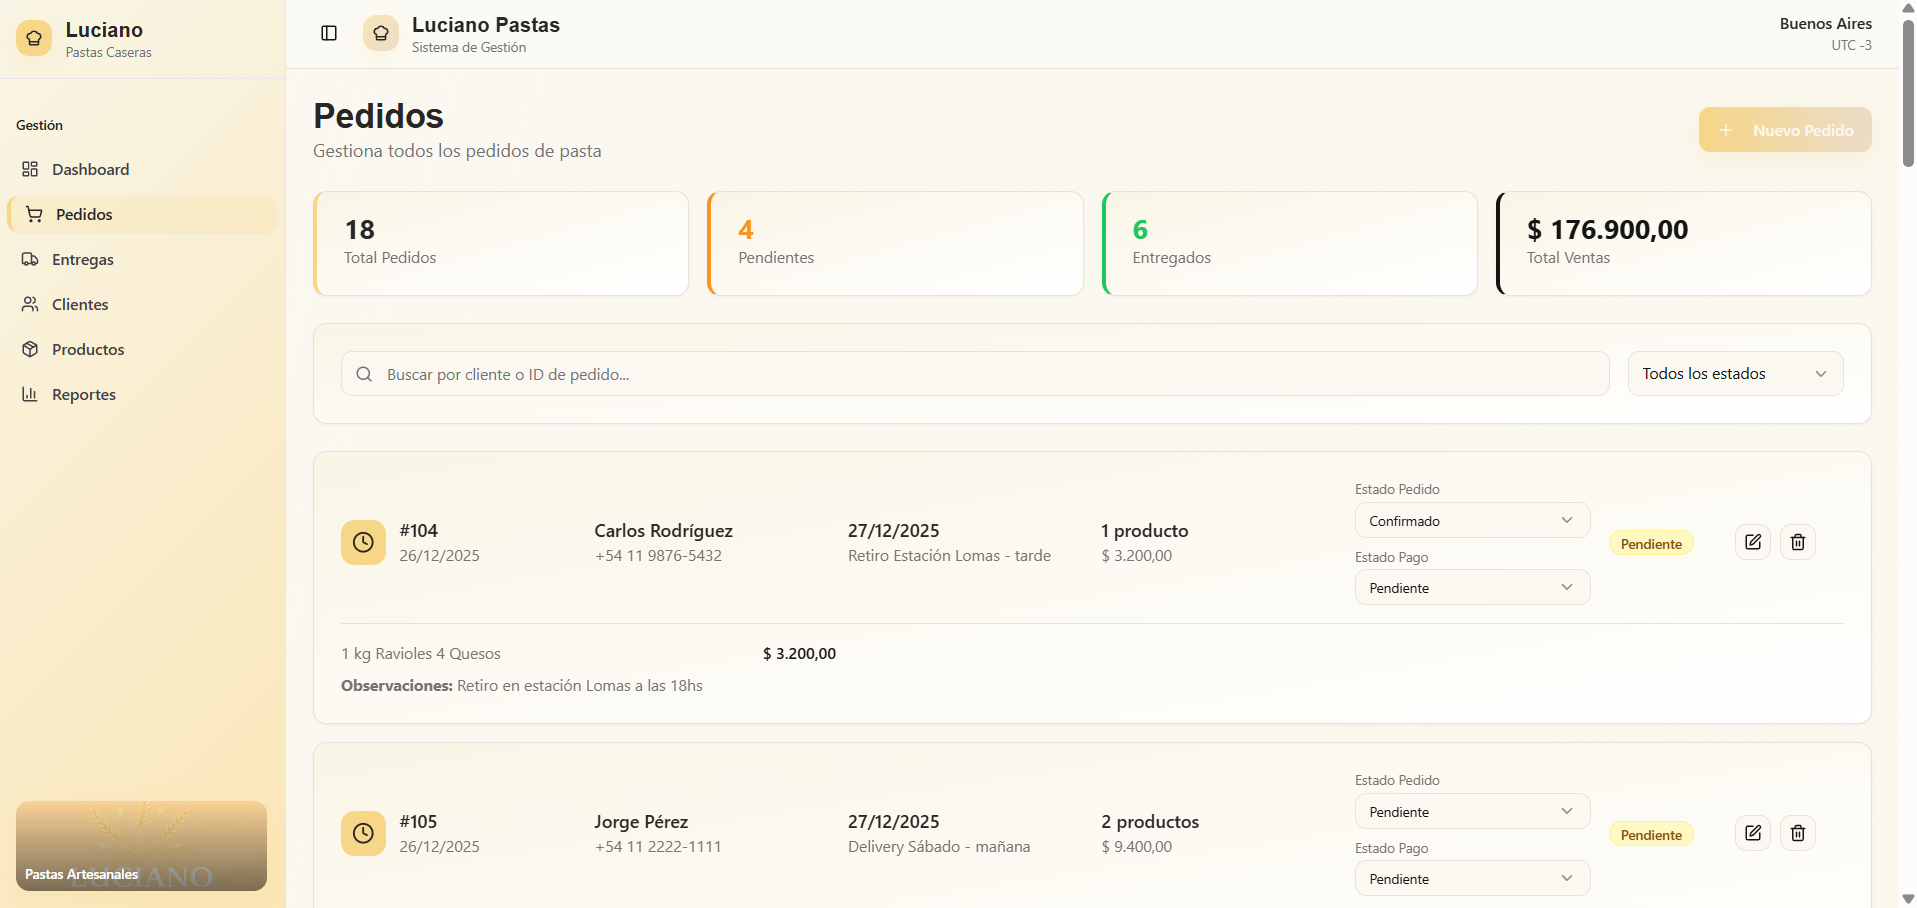Click the vertical page scrollbar thumb
The height and width of the screenshot is (908, 1917).
1908,92
